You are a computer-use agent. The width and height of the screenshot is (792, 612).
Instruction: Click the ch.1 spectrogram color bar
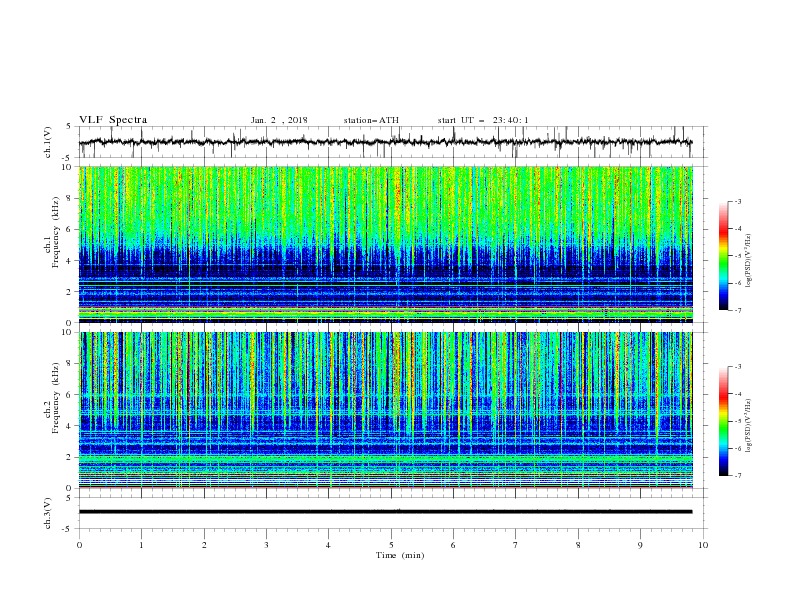[723, 256]
